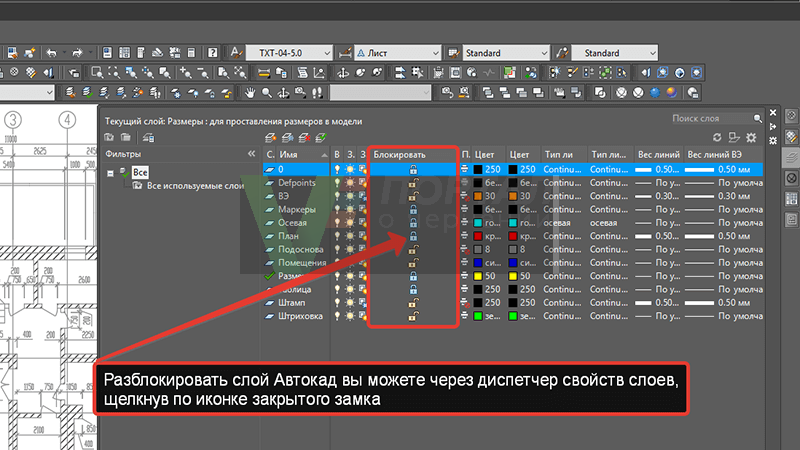Click the Measure distance ruler icon
800x450 pixels.
[x=263, y=73]
